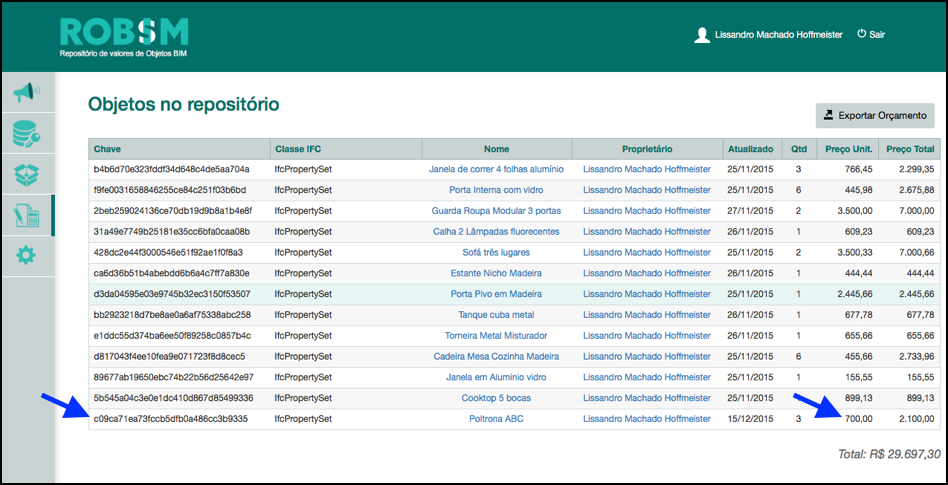948x485 pixels.
Task: Click Proprietário link in Porta Pivo row
Action: pos(646,294)
